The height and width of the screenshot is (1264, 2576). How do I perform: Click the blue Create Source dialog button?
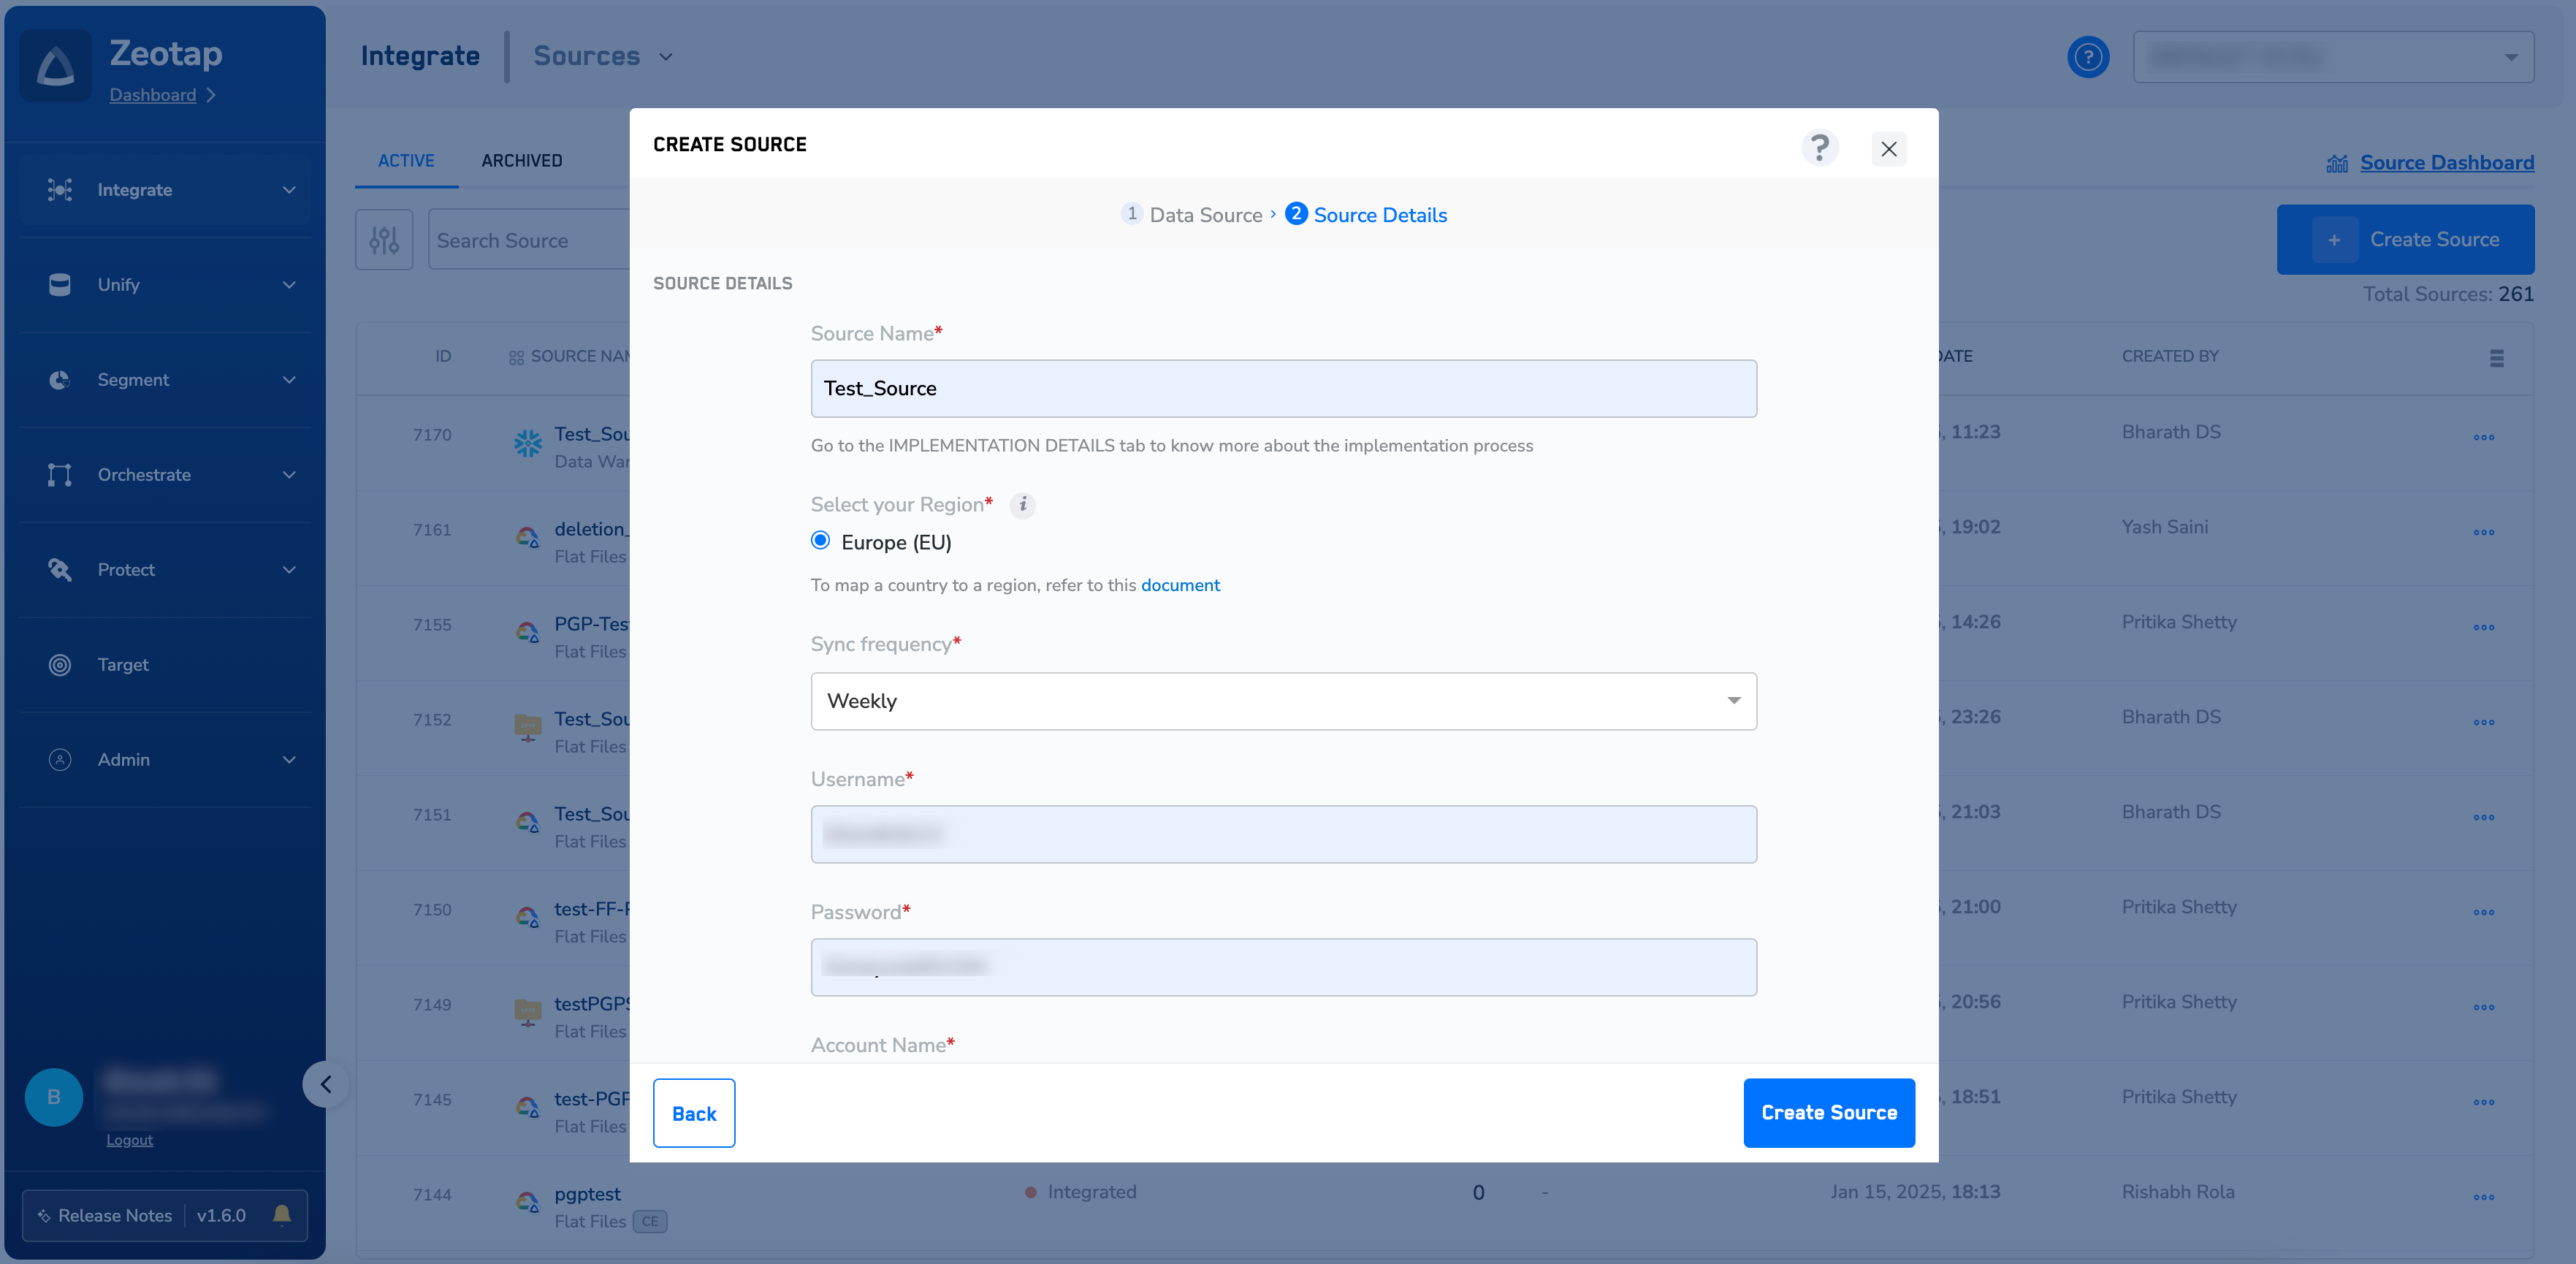[x=1828, y=1113]
